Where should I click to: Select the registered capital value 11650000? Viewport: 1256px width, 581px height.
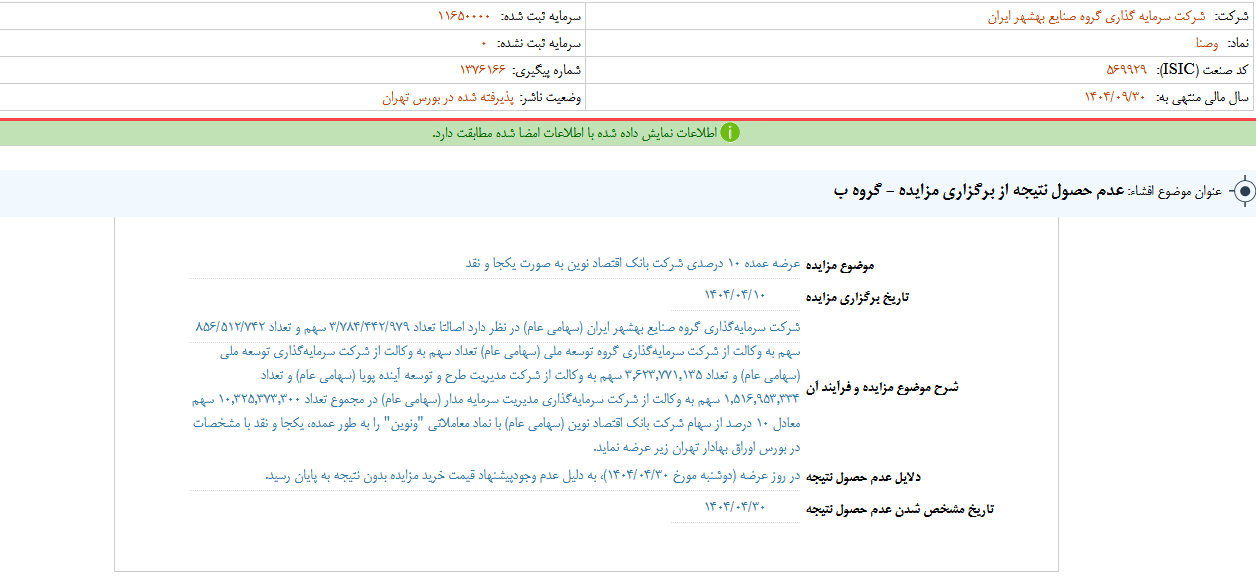464,17
